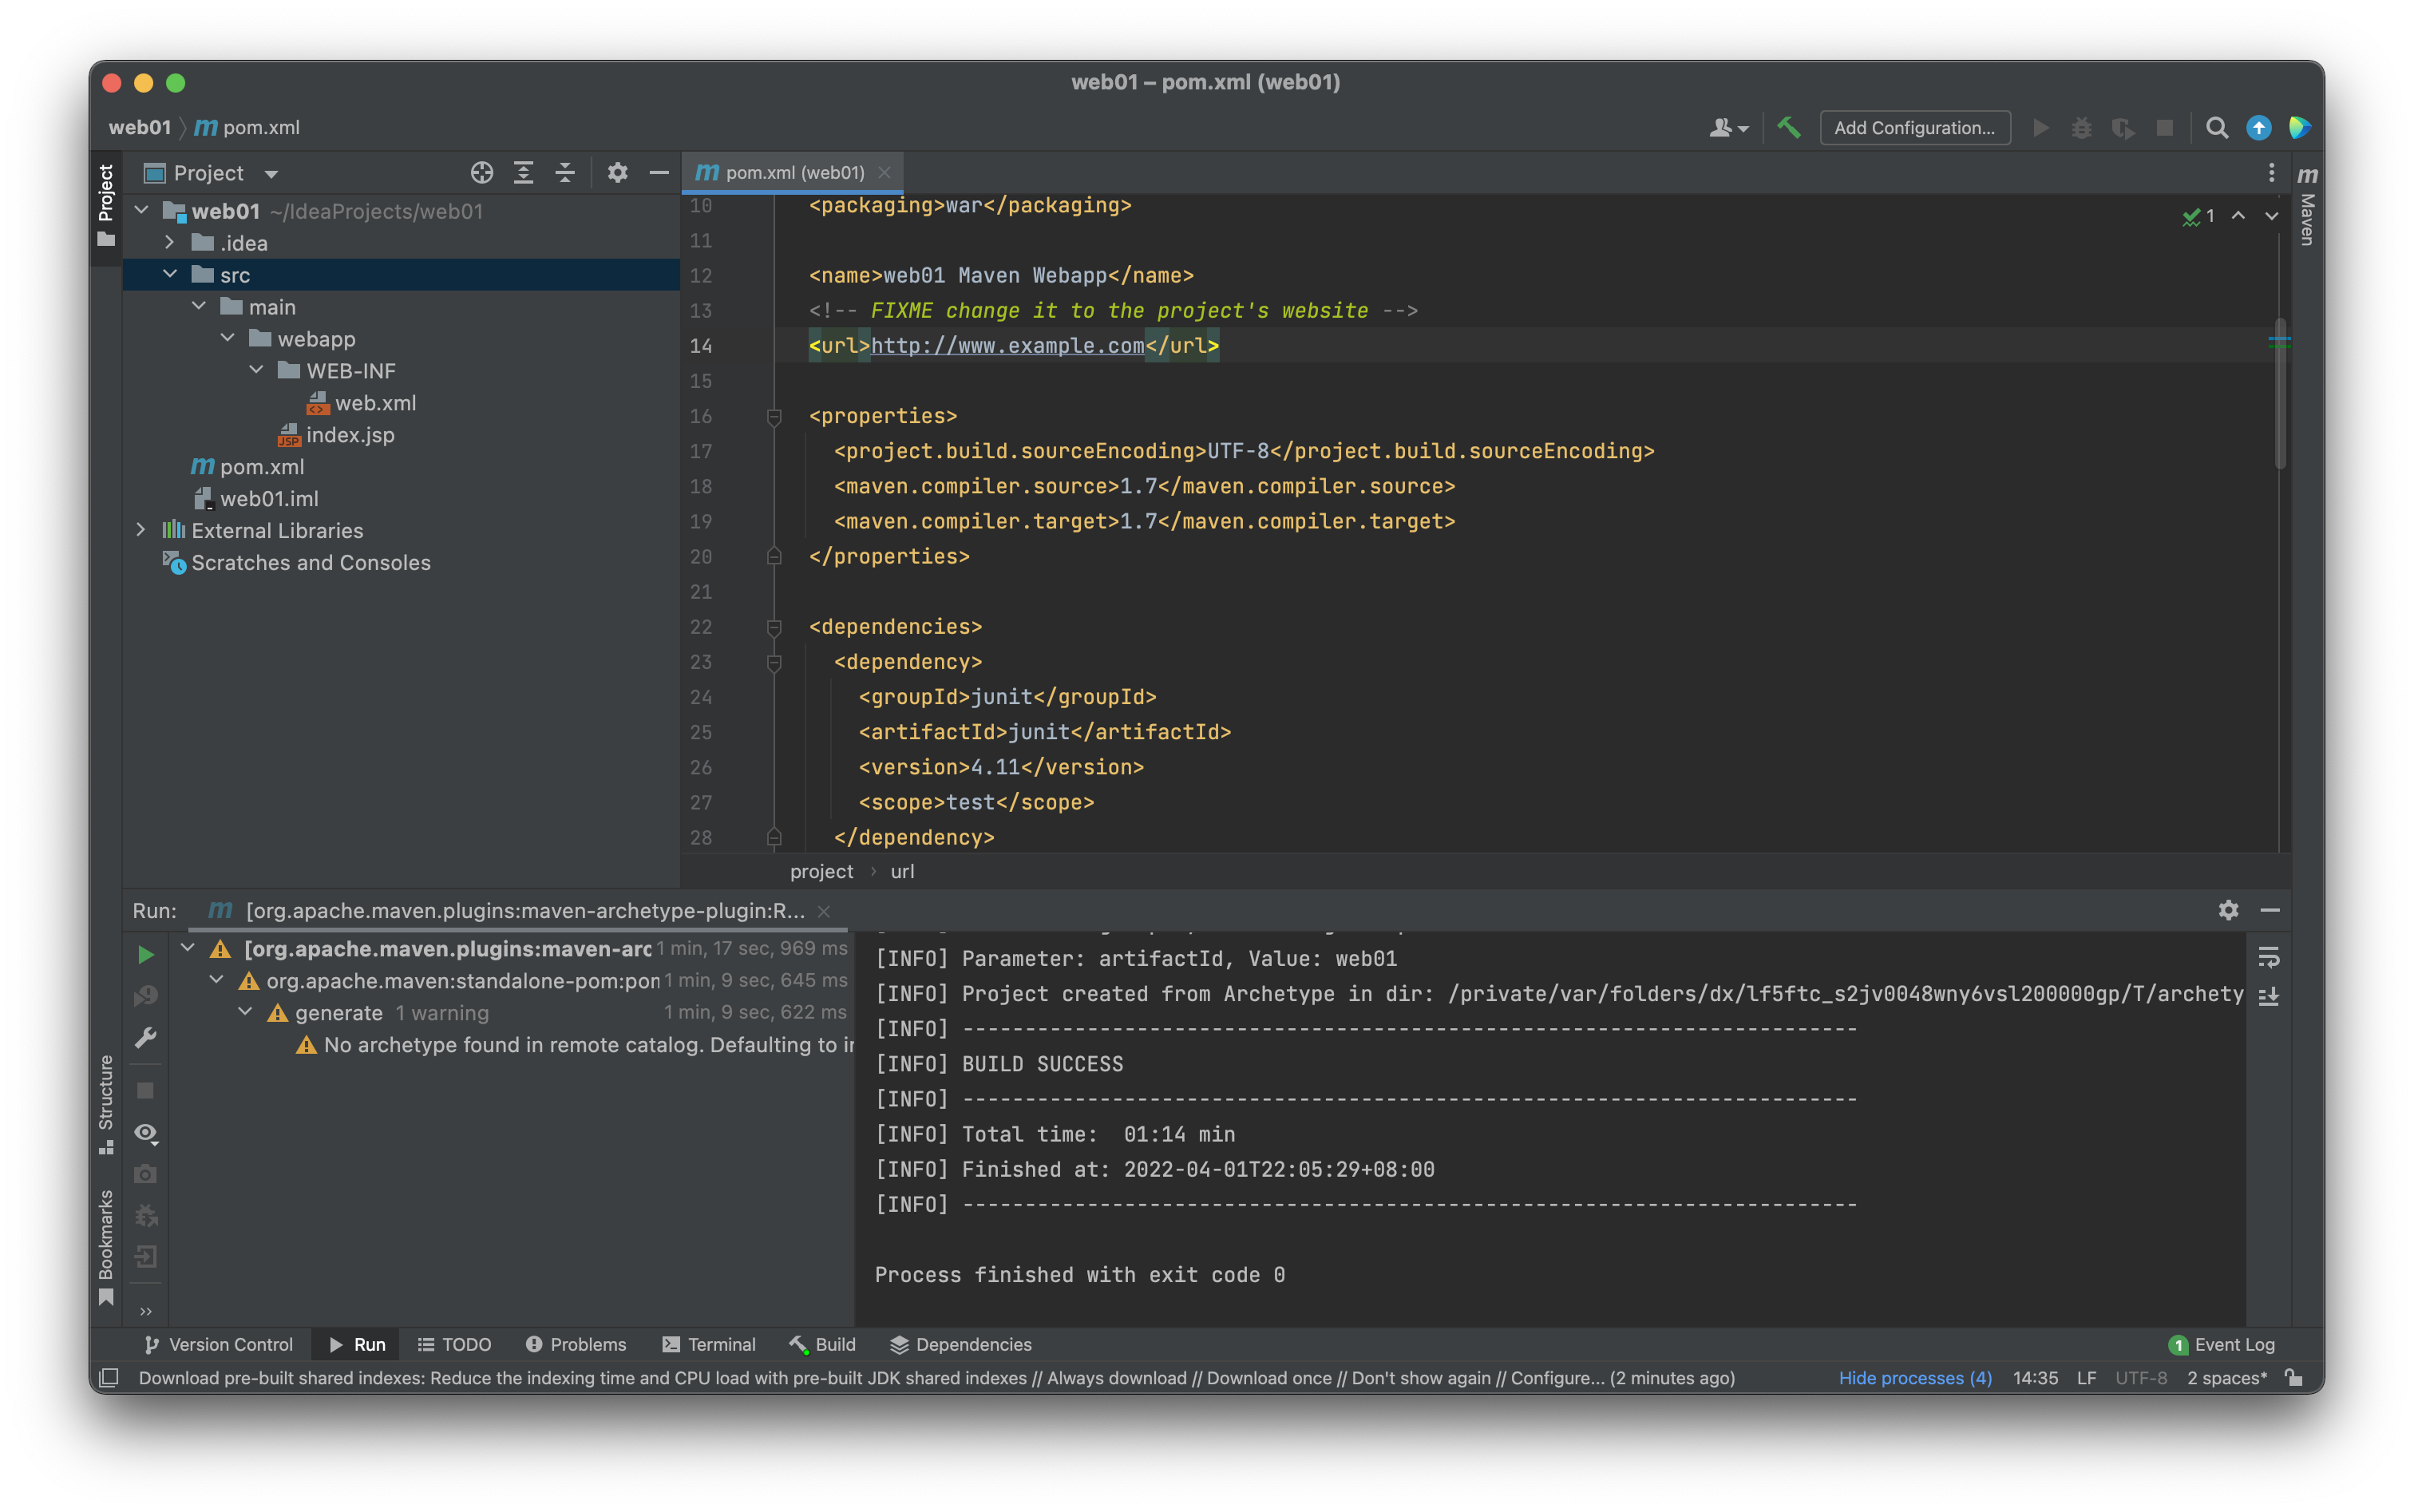Viewport: 2414px width, 1512px height.
Task: Open the TODO tab
Action: [x=455, y=1344]
